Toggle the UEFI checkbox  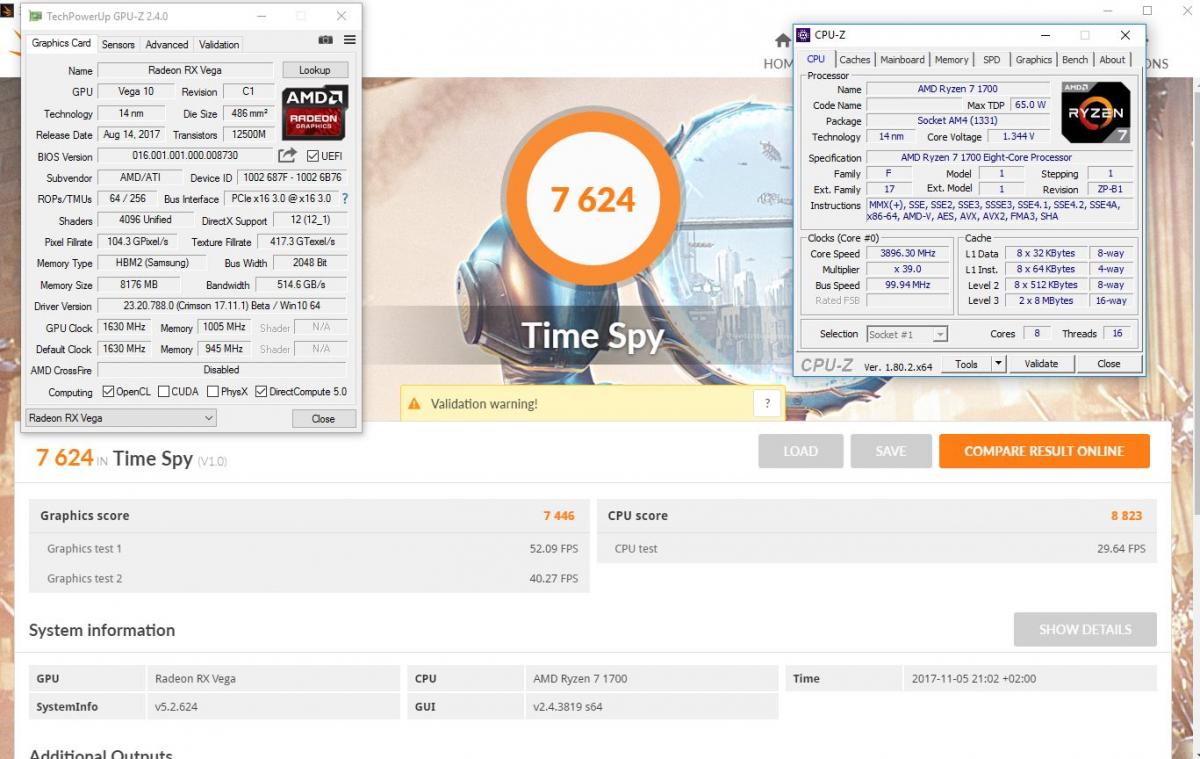313,156
